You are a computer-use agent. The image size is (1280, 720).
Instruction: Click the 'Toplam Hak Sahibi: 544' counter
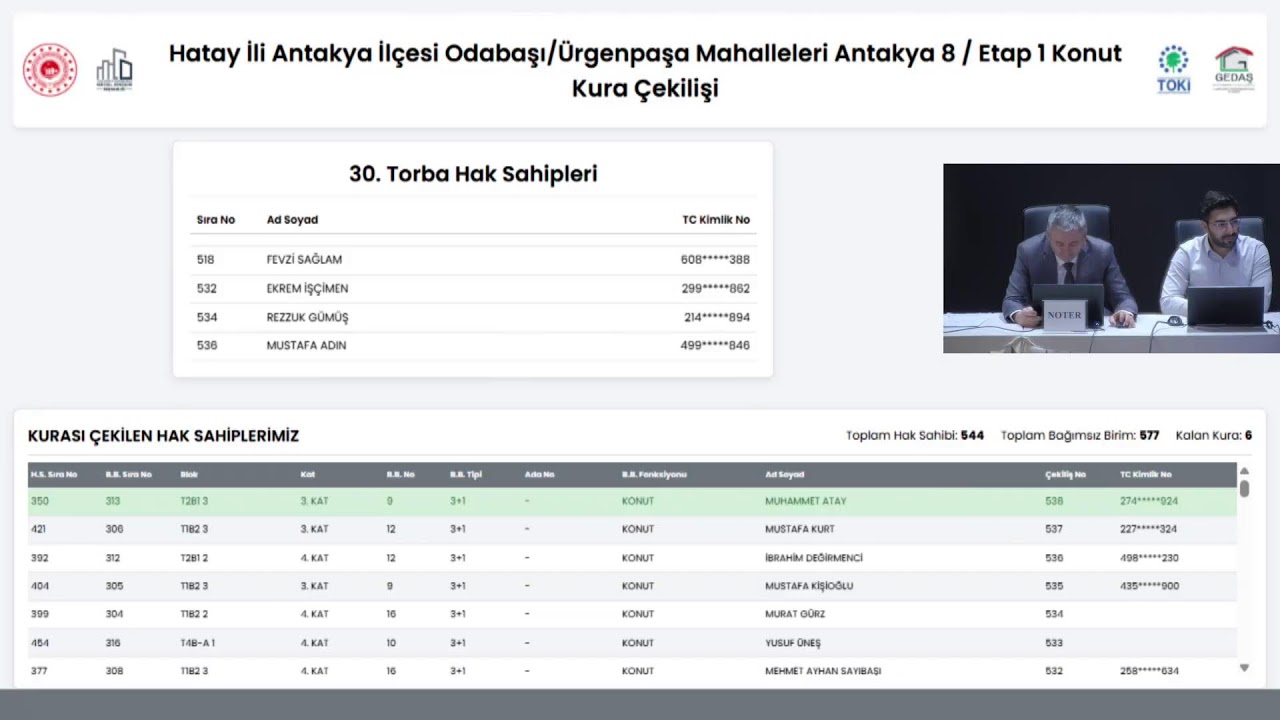[915, 436]
